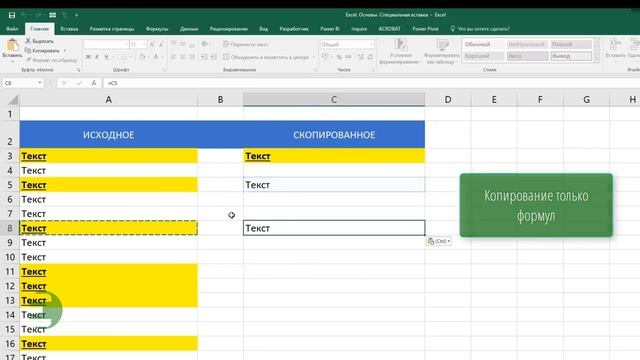Toggle center horizontal alignment

point(182,57)
